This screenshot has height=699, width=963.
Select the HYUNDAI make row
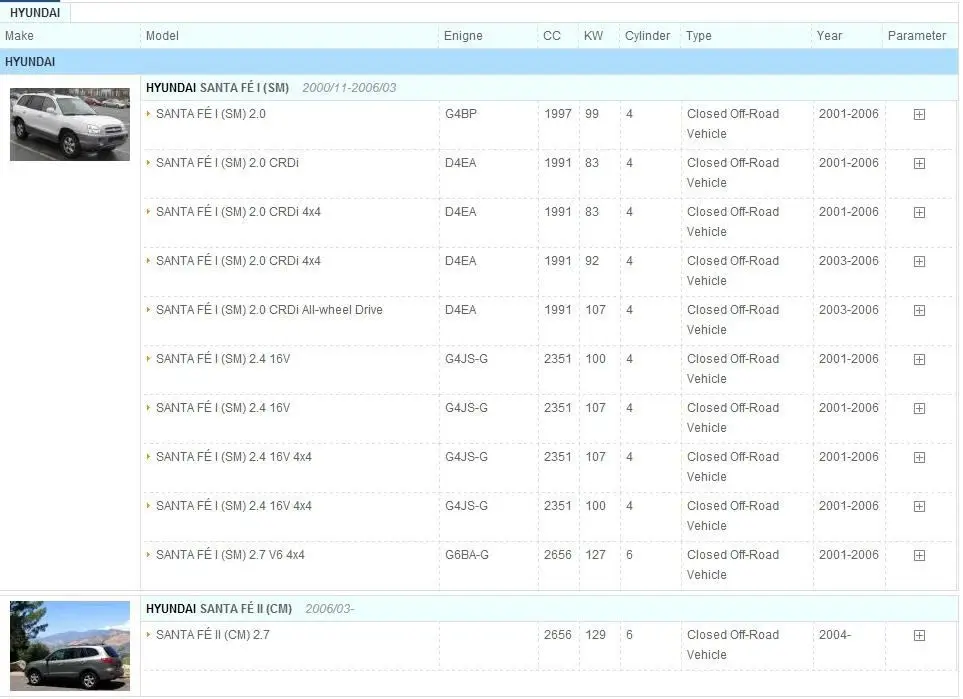tap(479, 62)
